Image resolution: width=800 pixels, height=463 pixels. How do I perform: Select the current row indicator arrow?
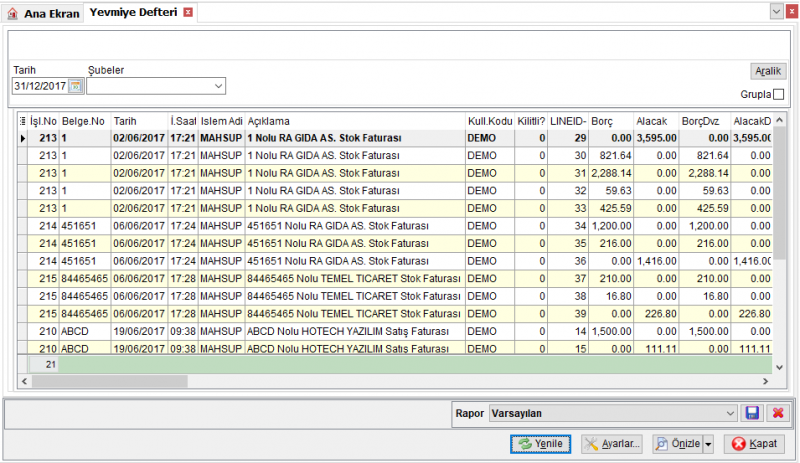point(22,138)
